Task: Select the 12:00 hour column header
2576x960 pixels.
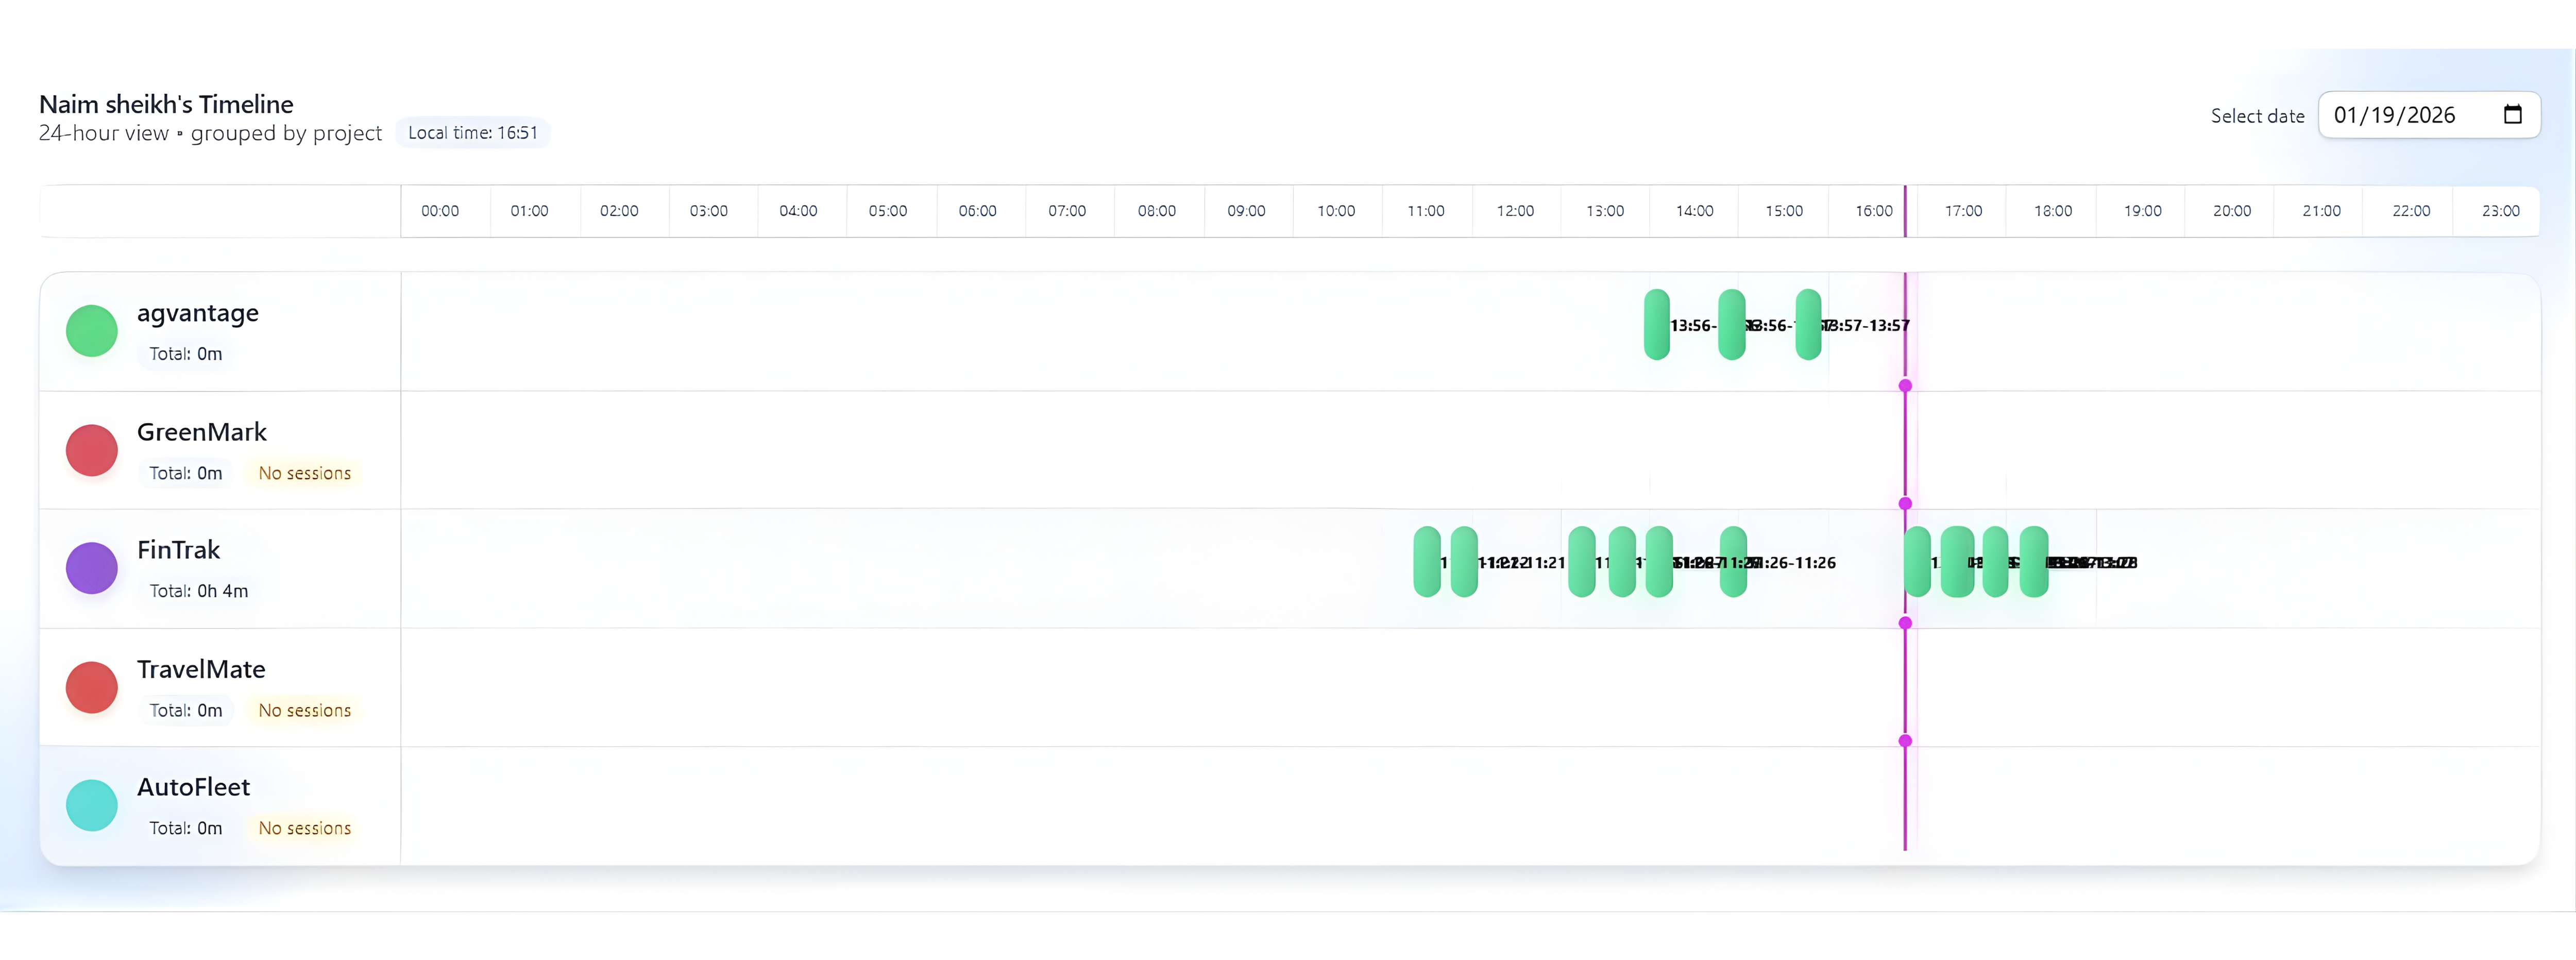Action: (x=1515, y=210)
